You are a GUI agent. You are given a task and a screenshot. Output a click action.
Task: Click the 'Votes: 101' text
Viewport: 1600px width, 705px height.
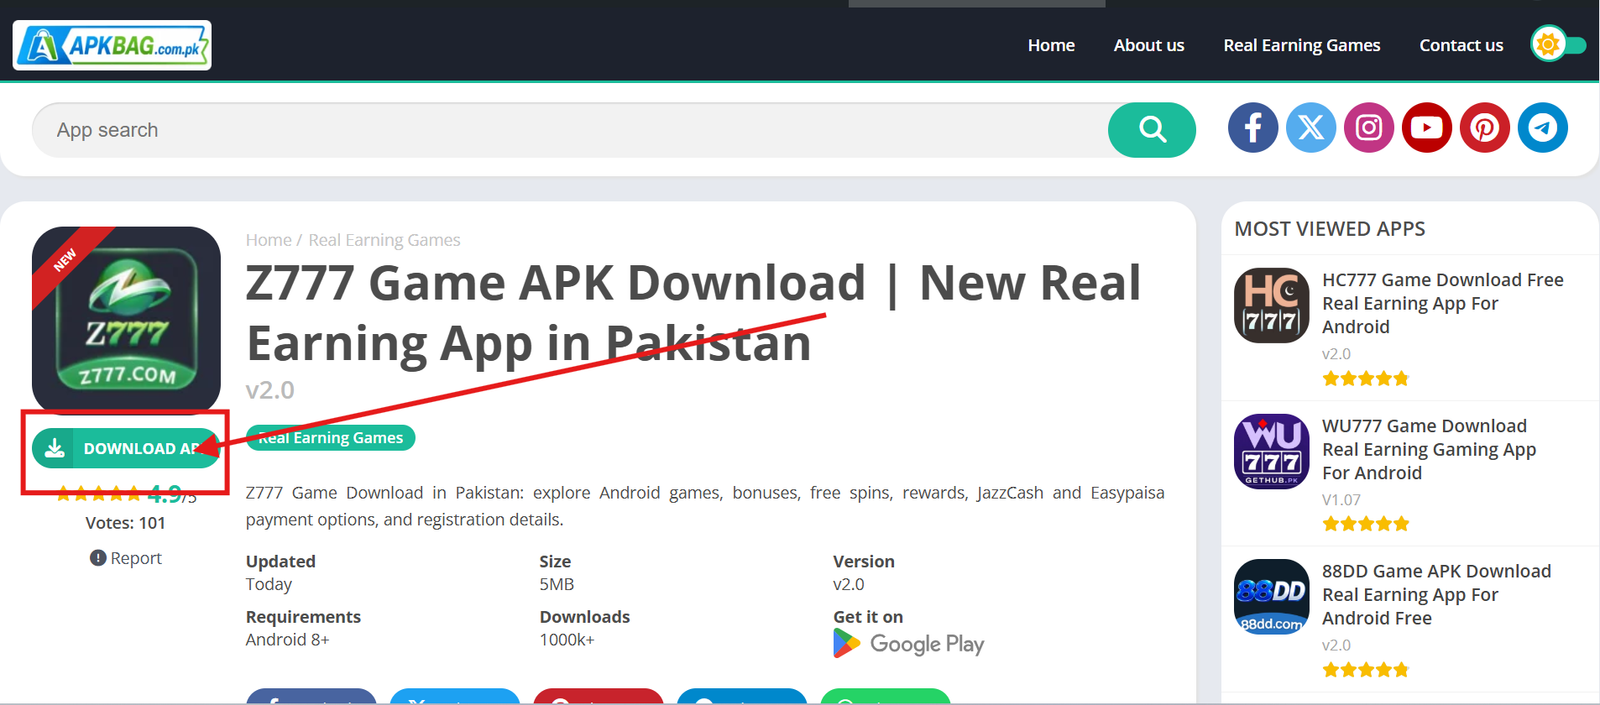point(126,523)
